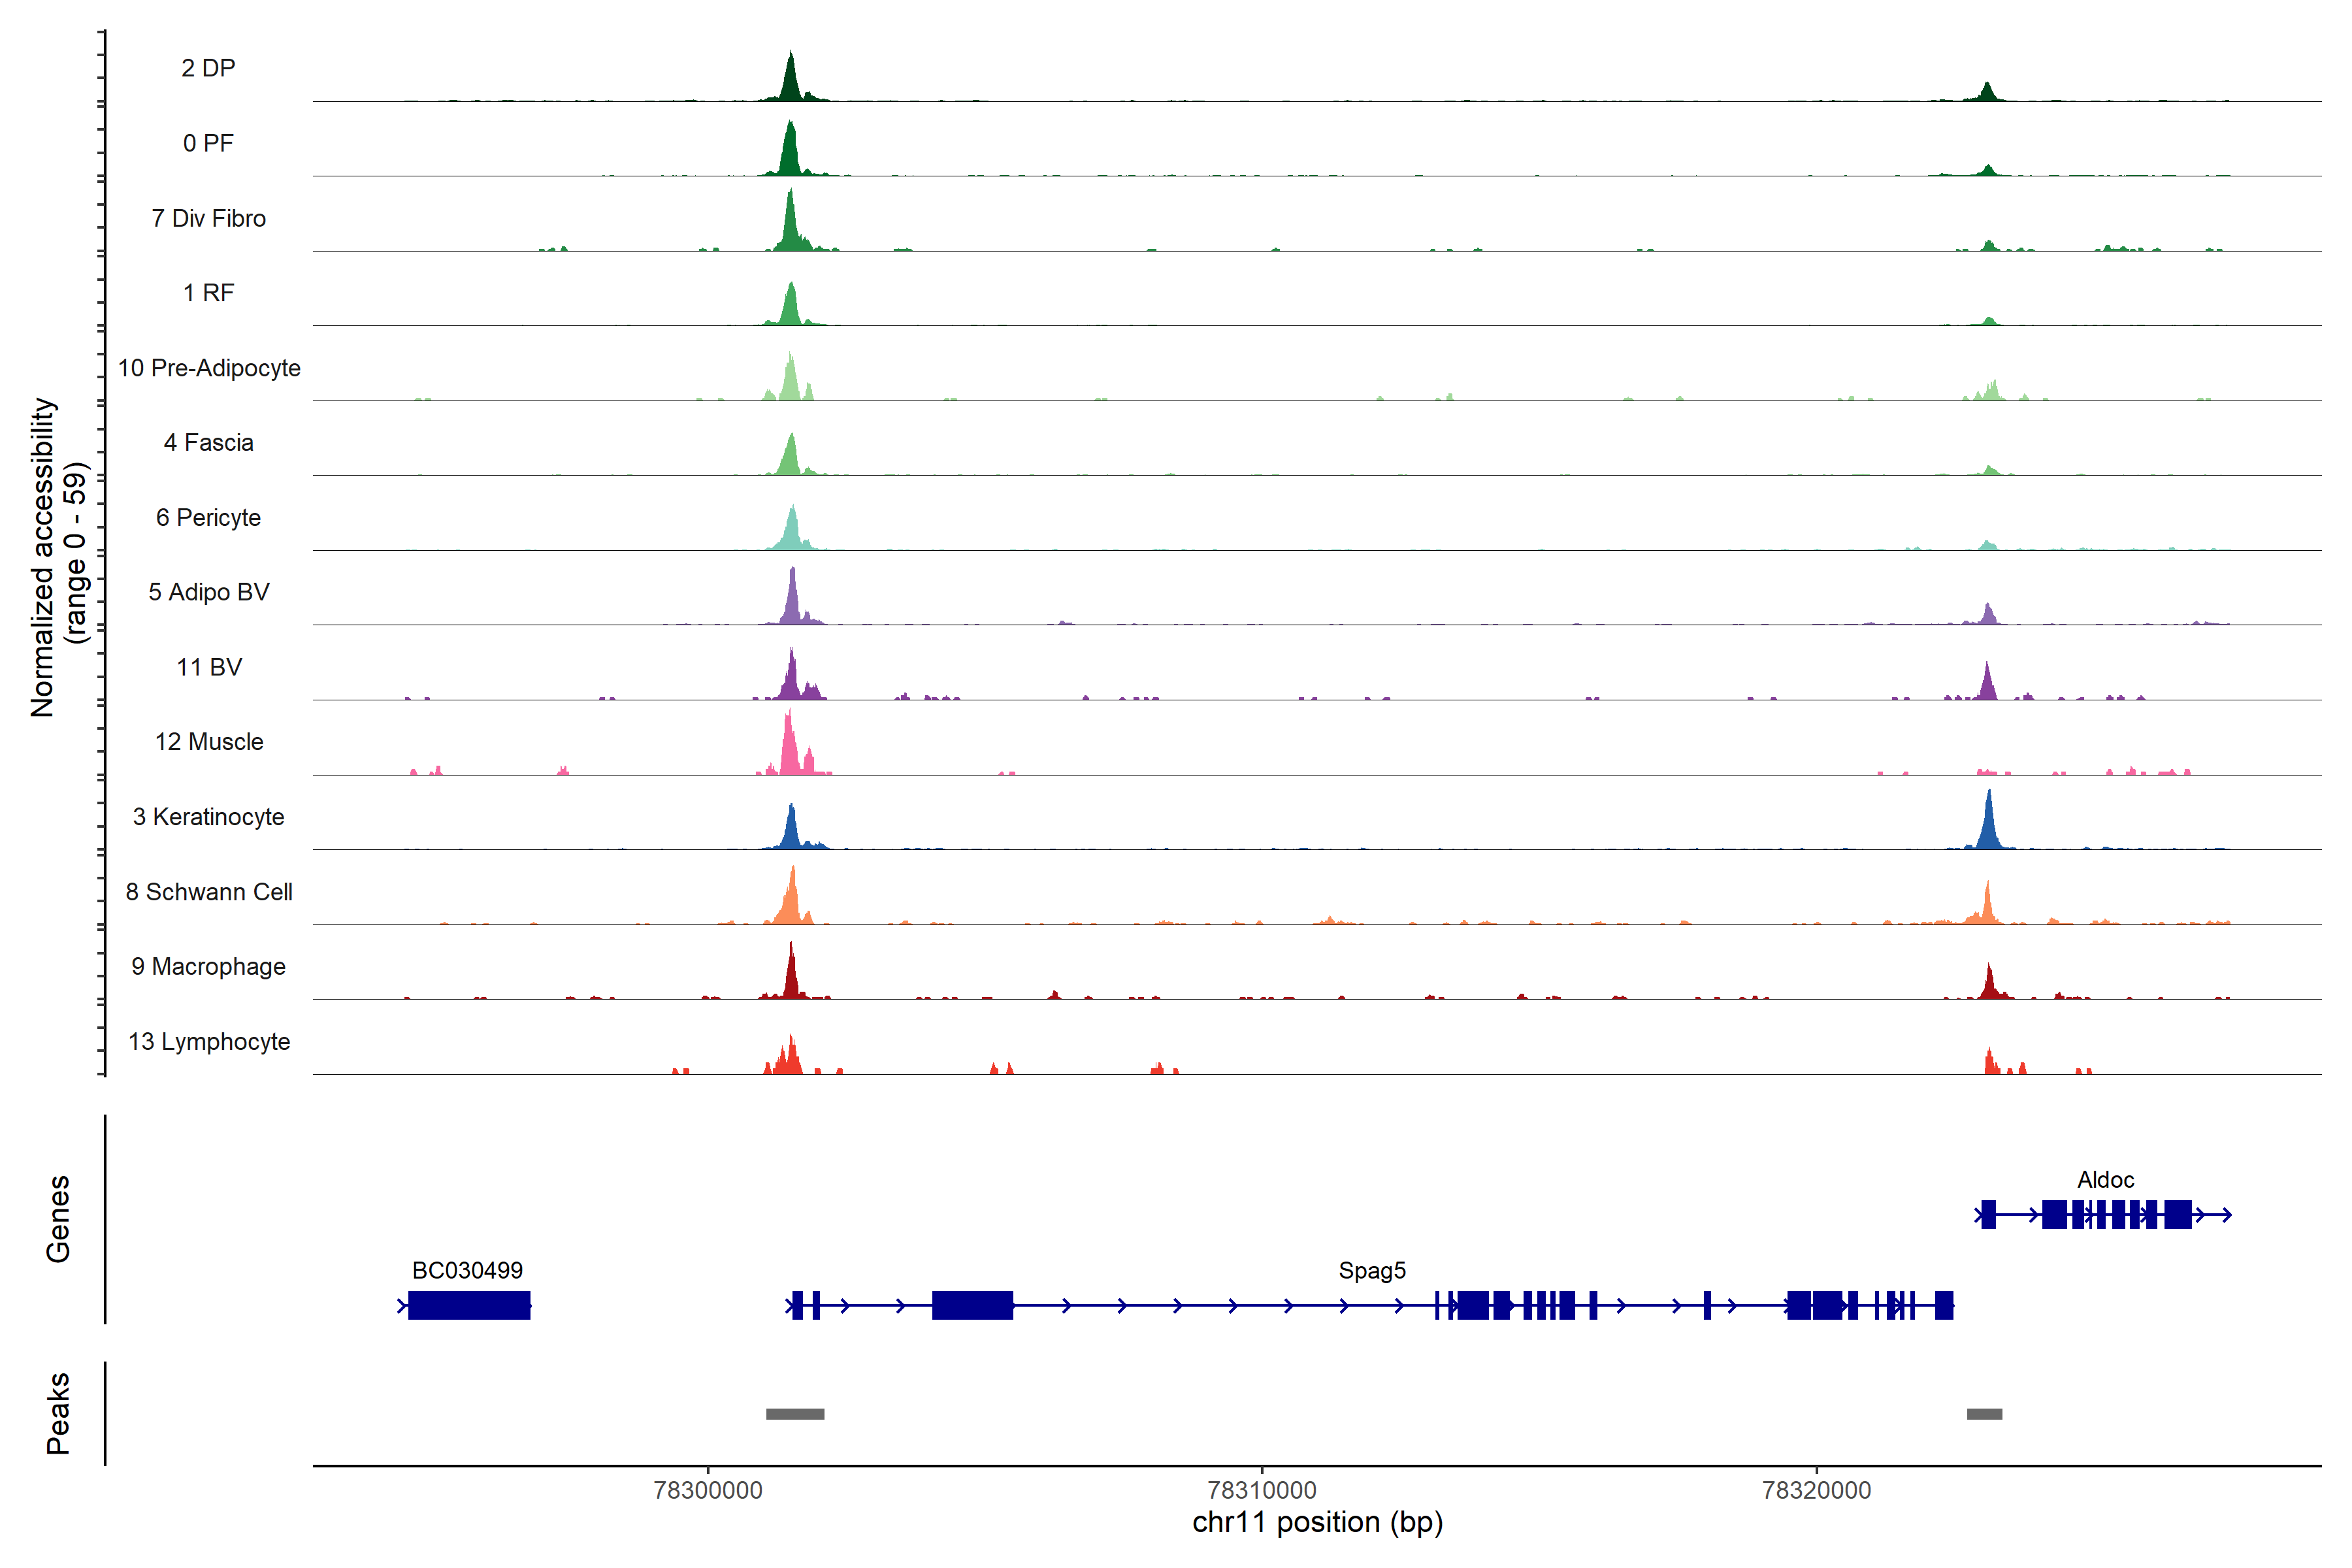Click the 3 Keratinocyte track label

(x=208, y=817)
